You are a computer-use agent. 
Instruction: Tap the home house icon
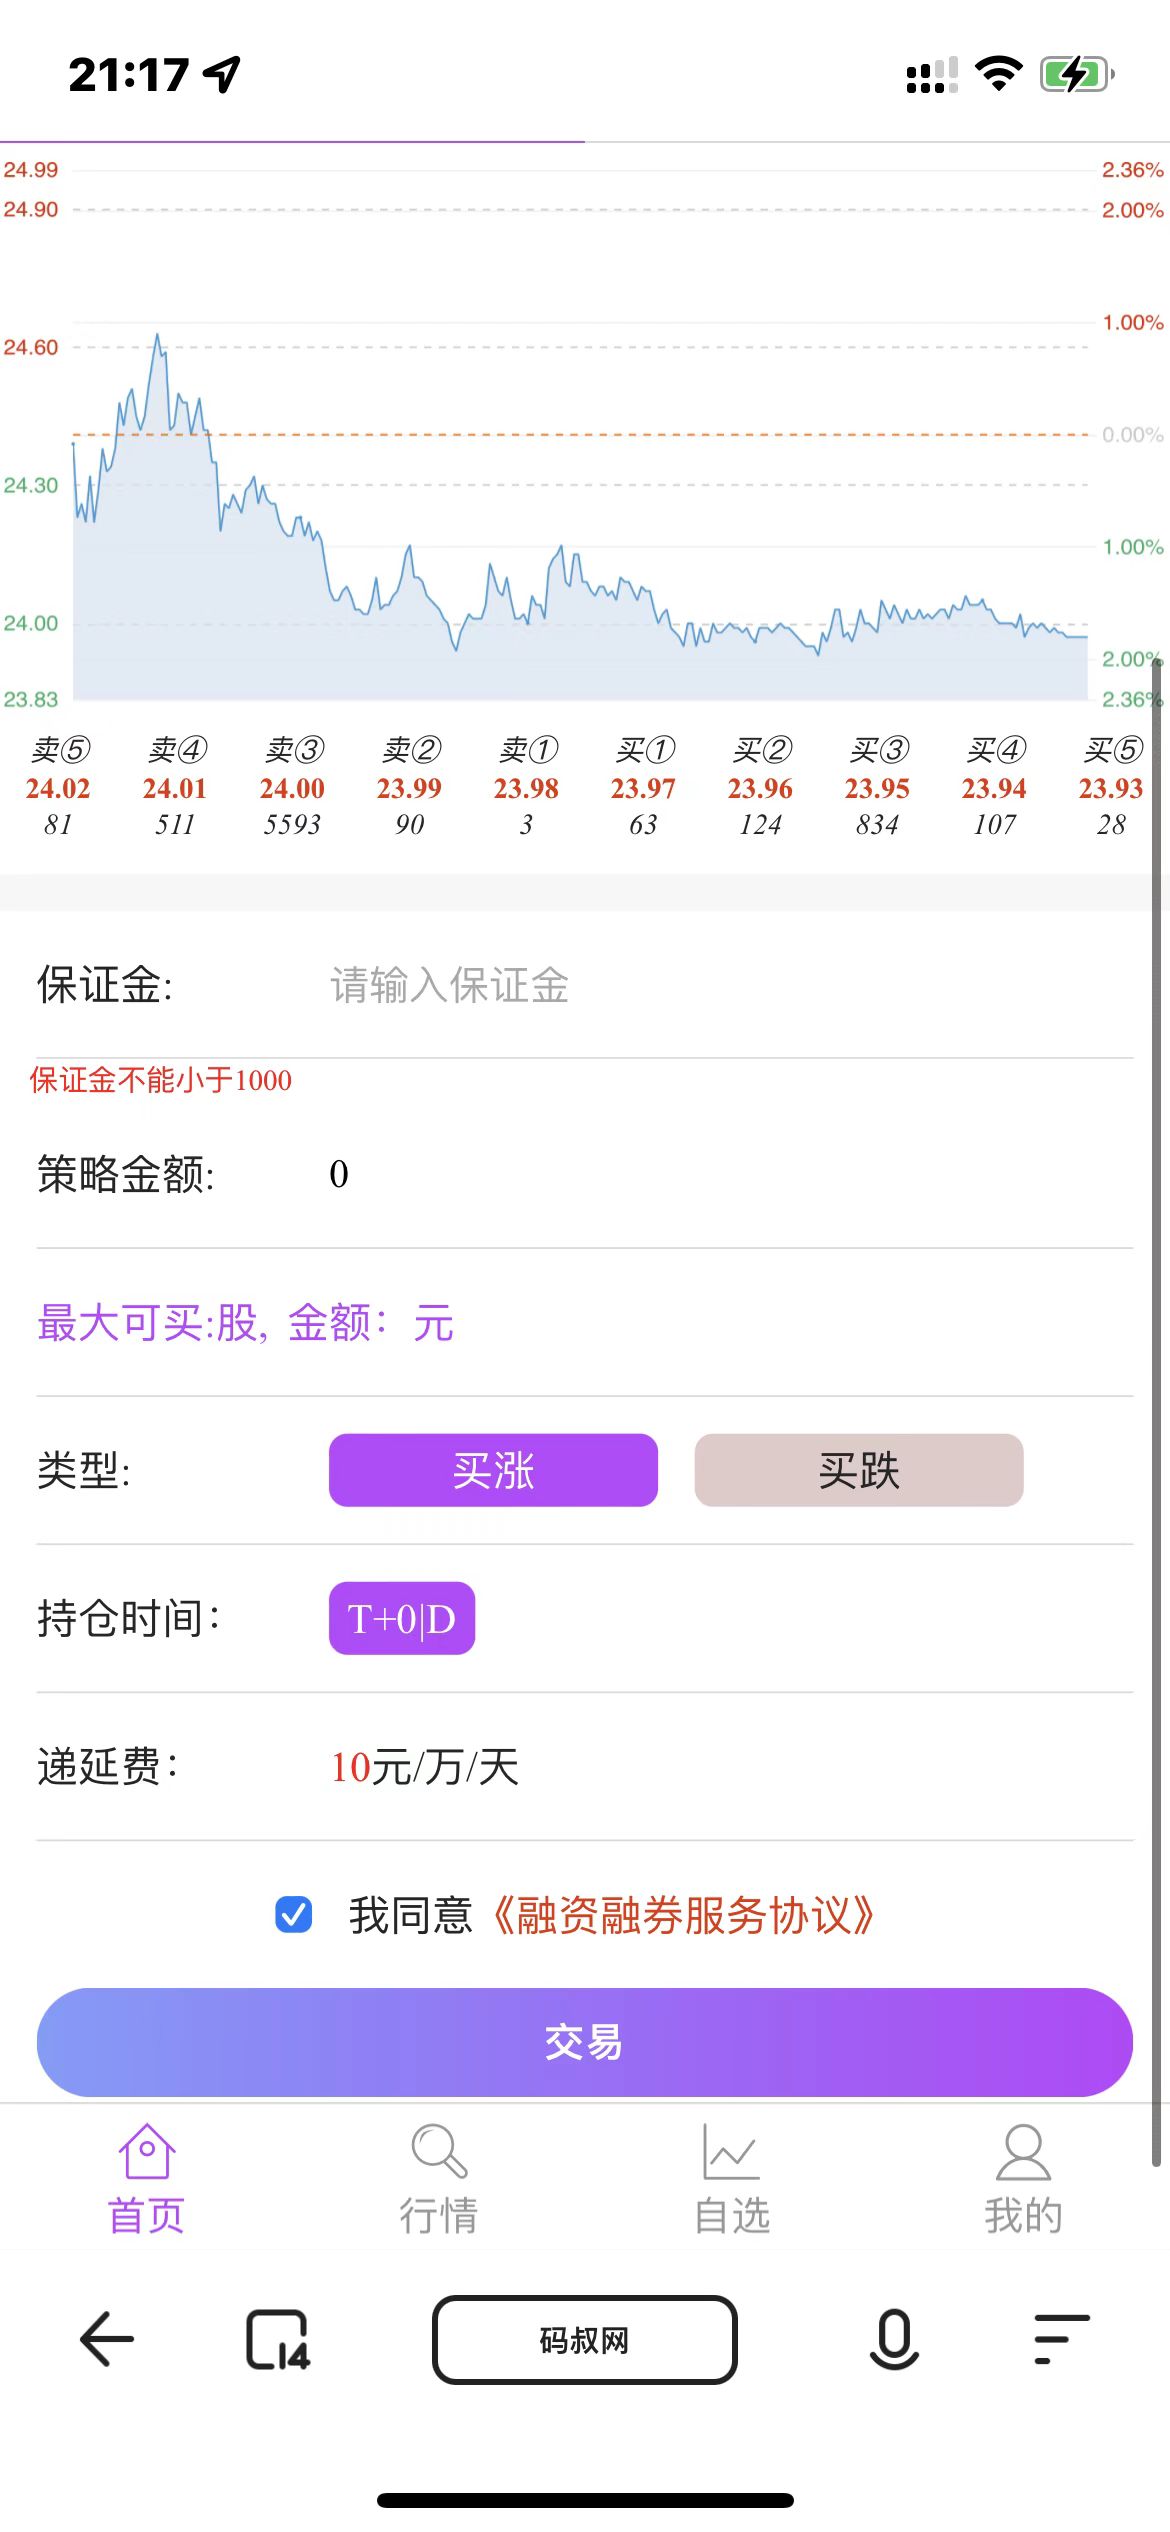[x=147, y=2152]
